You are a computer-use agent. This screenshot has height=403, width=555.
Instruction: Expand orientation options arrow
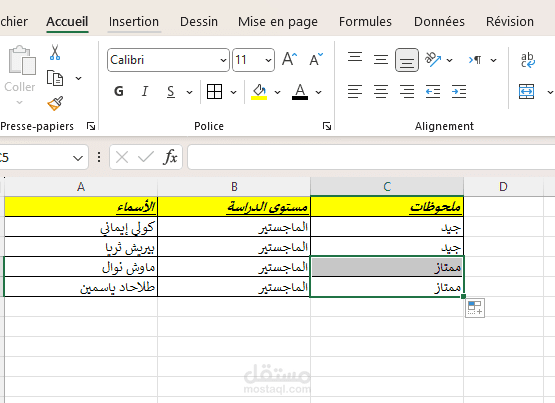click(x=450, y=60)
